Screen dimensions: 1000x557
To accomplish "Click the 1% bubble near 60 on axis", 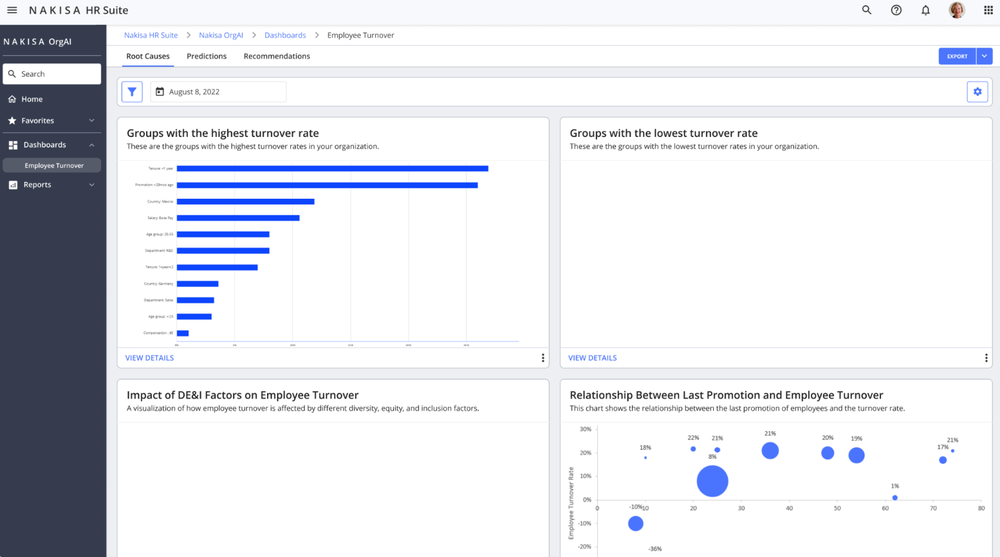I will 895,498.
